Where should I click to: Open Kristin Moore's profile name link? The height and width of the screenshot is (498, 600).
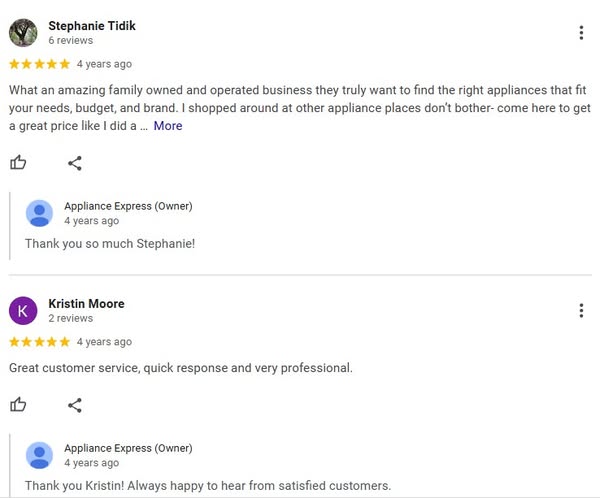pos(86,303)
